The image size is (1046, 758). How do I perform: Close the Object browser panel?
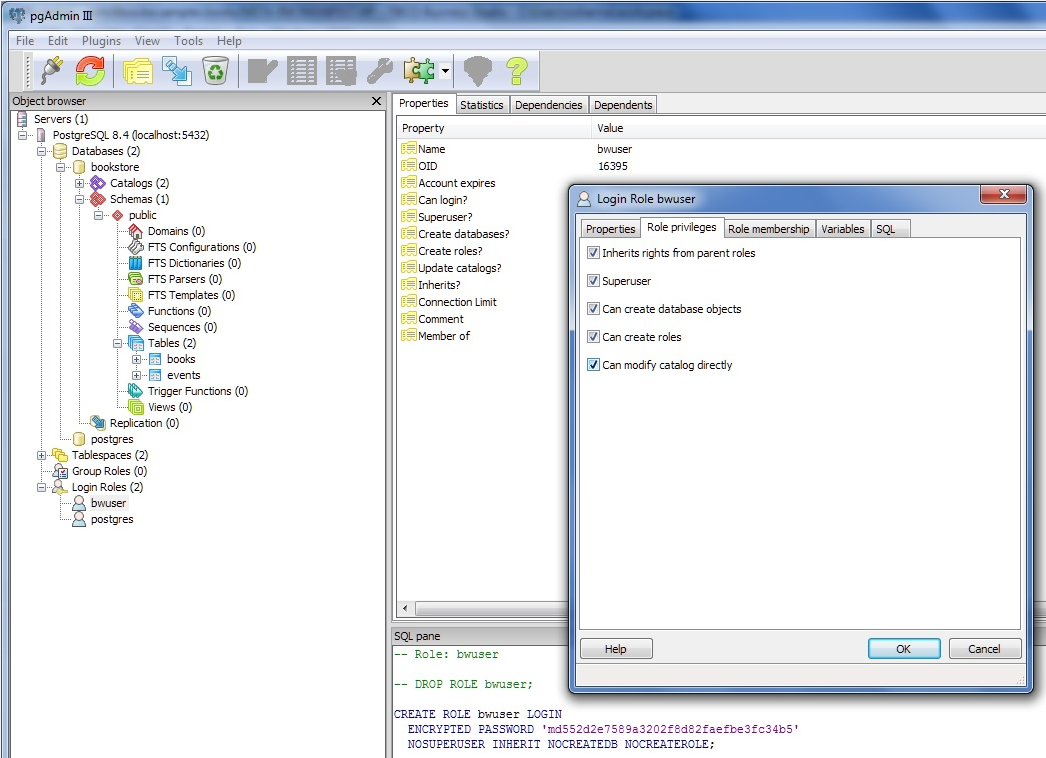[376, 101]
